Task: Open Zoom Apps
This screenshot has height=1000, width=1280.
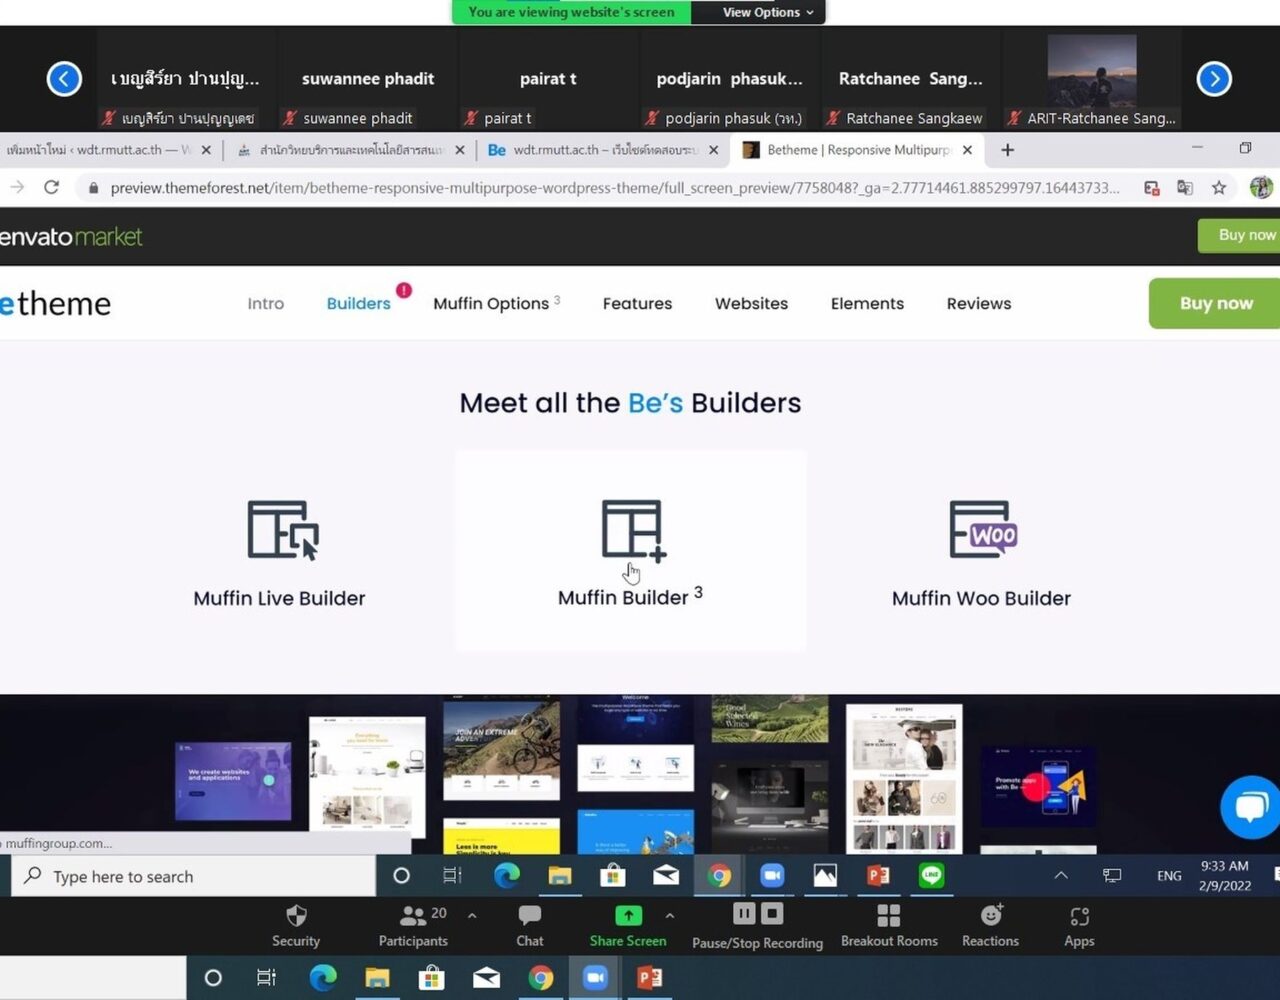Action: click(x=1080, y=926)
